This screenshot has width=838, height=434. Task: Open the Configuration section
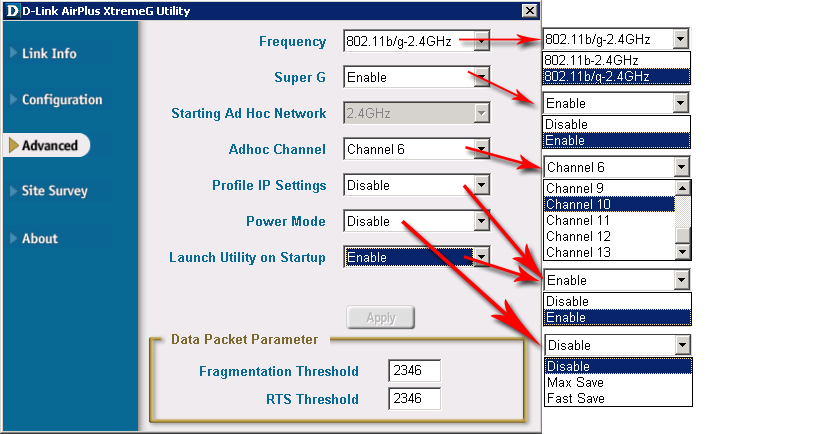(61, 99)
